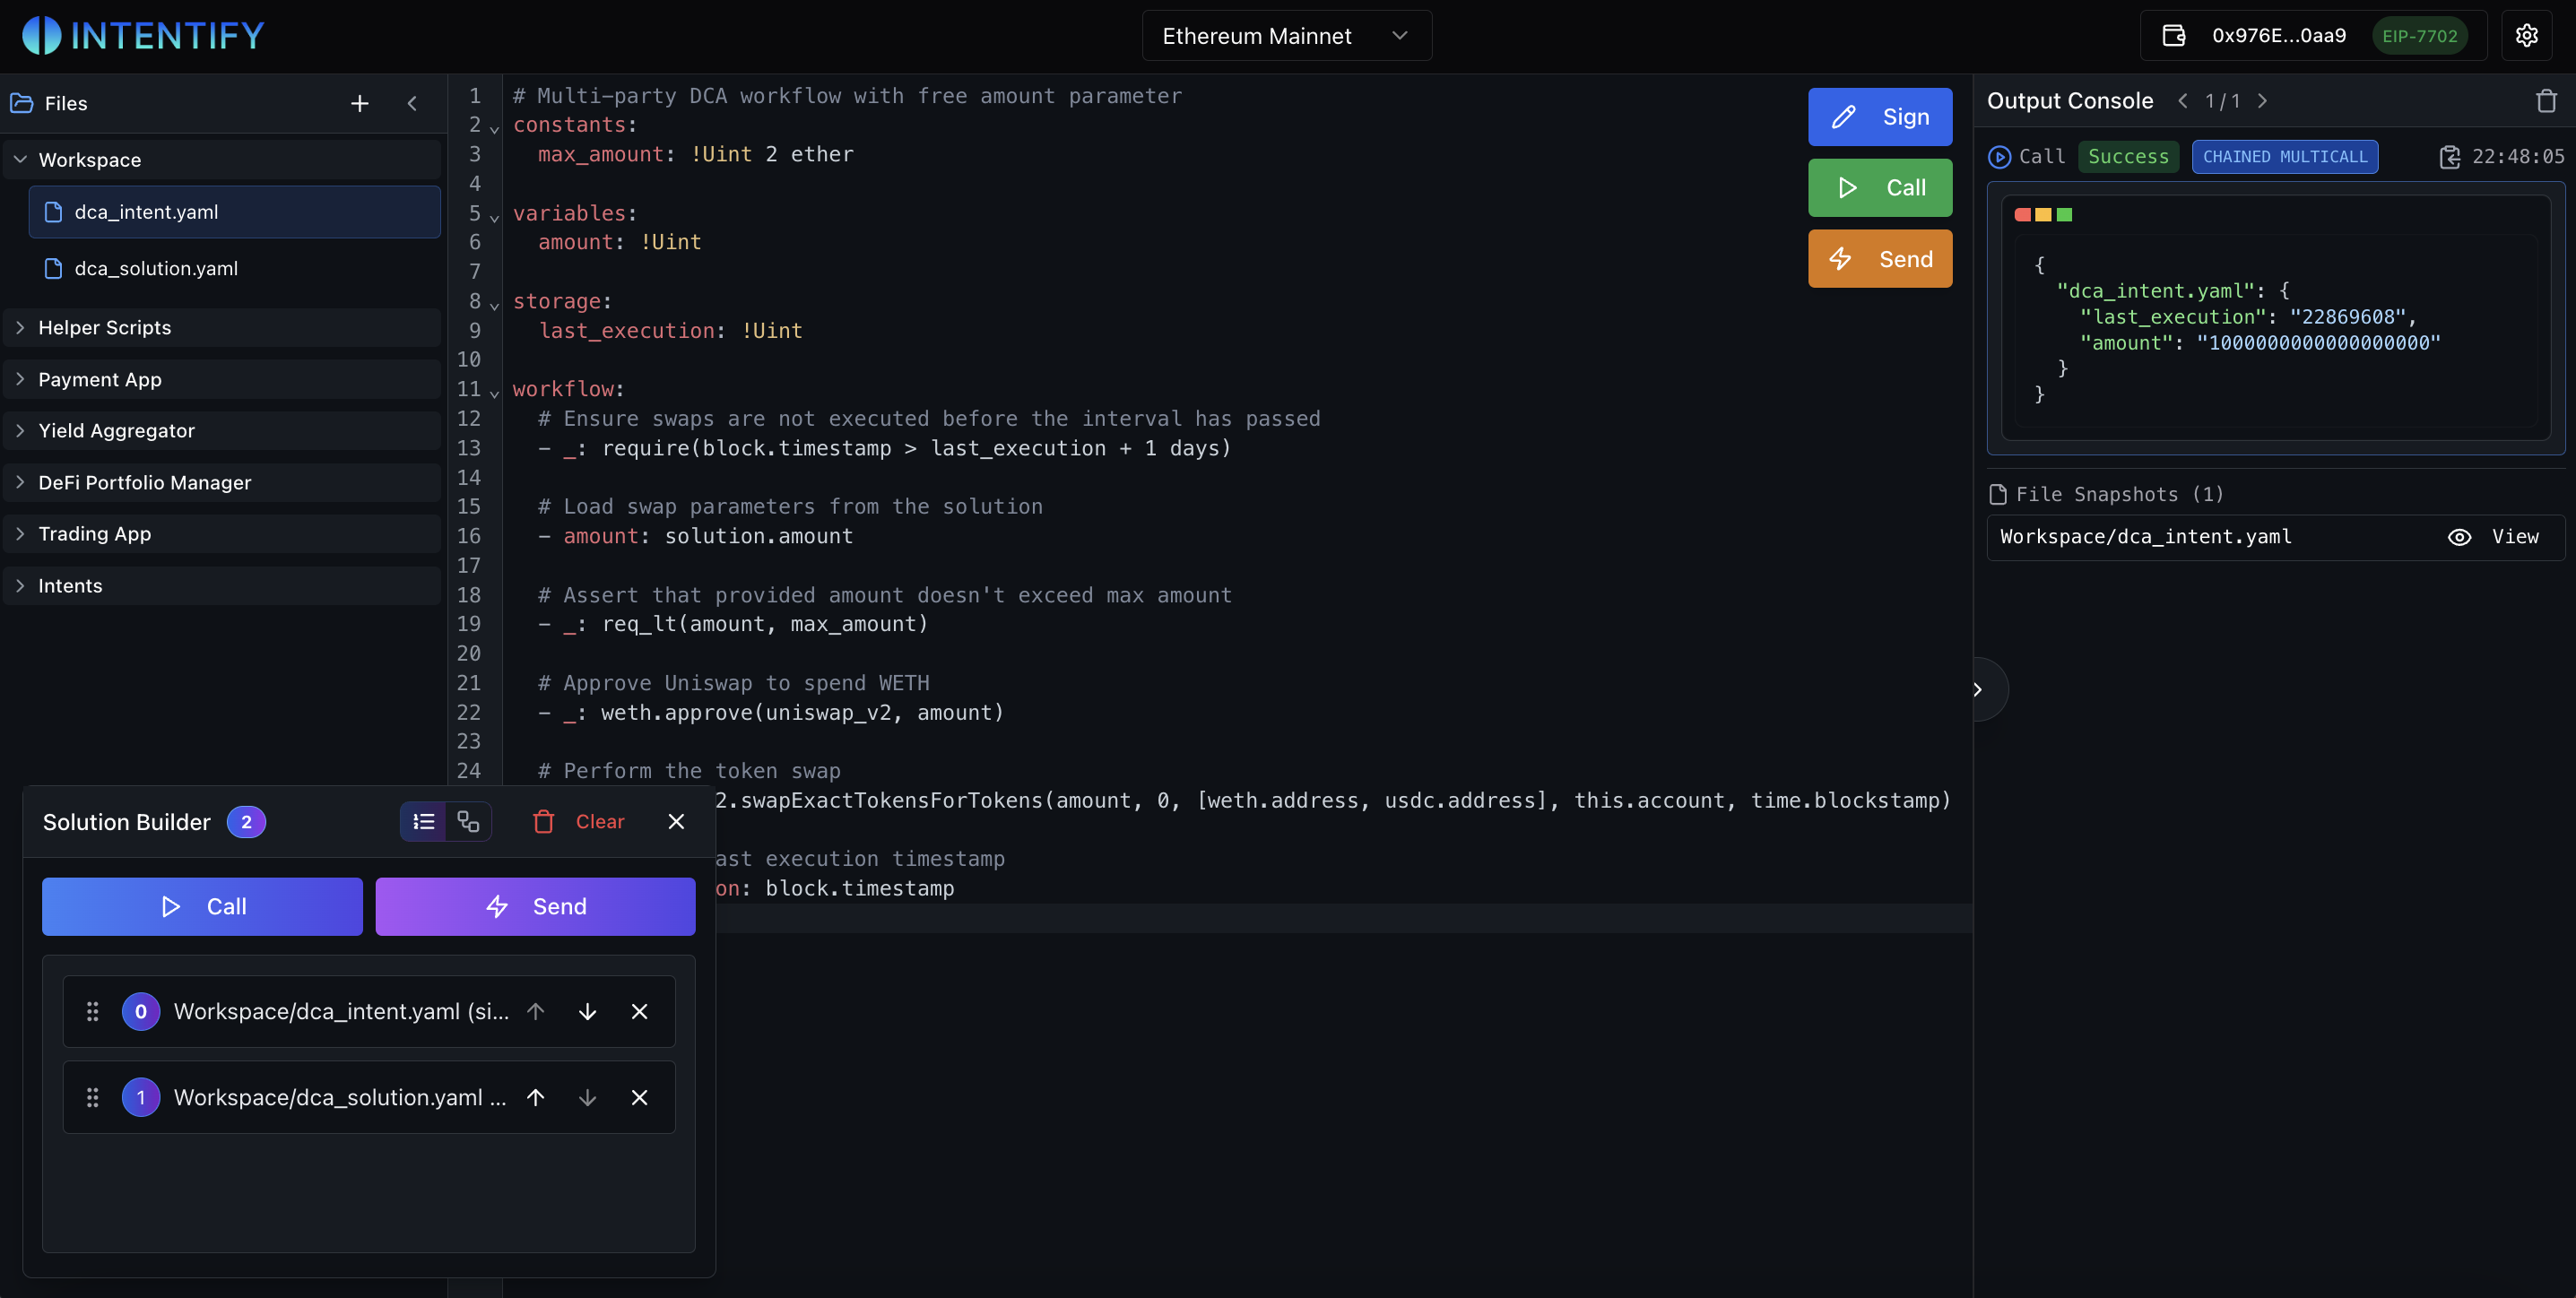Click the index 0 badge in builder

[141, 1012]
